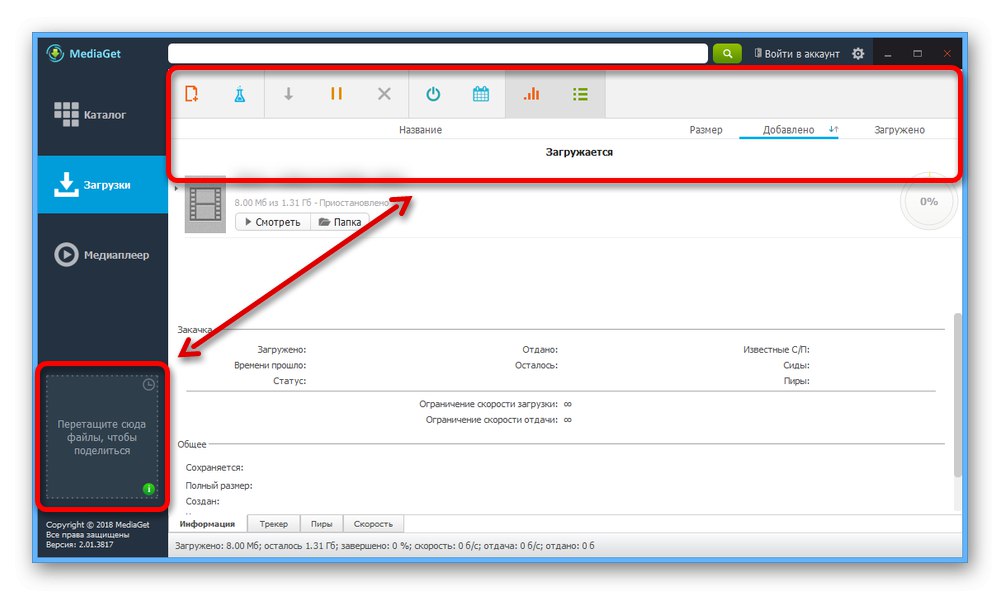Switch to the Трекер tab
The height and width of the screenshot is (595, 1000).
[274, 524]
